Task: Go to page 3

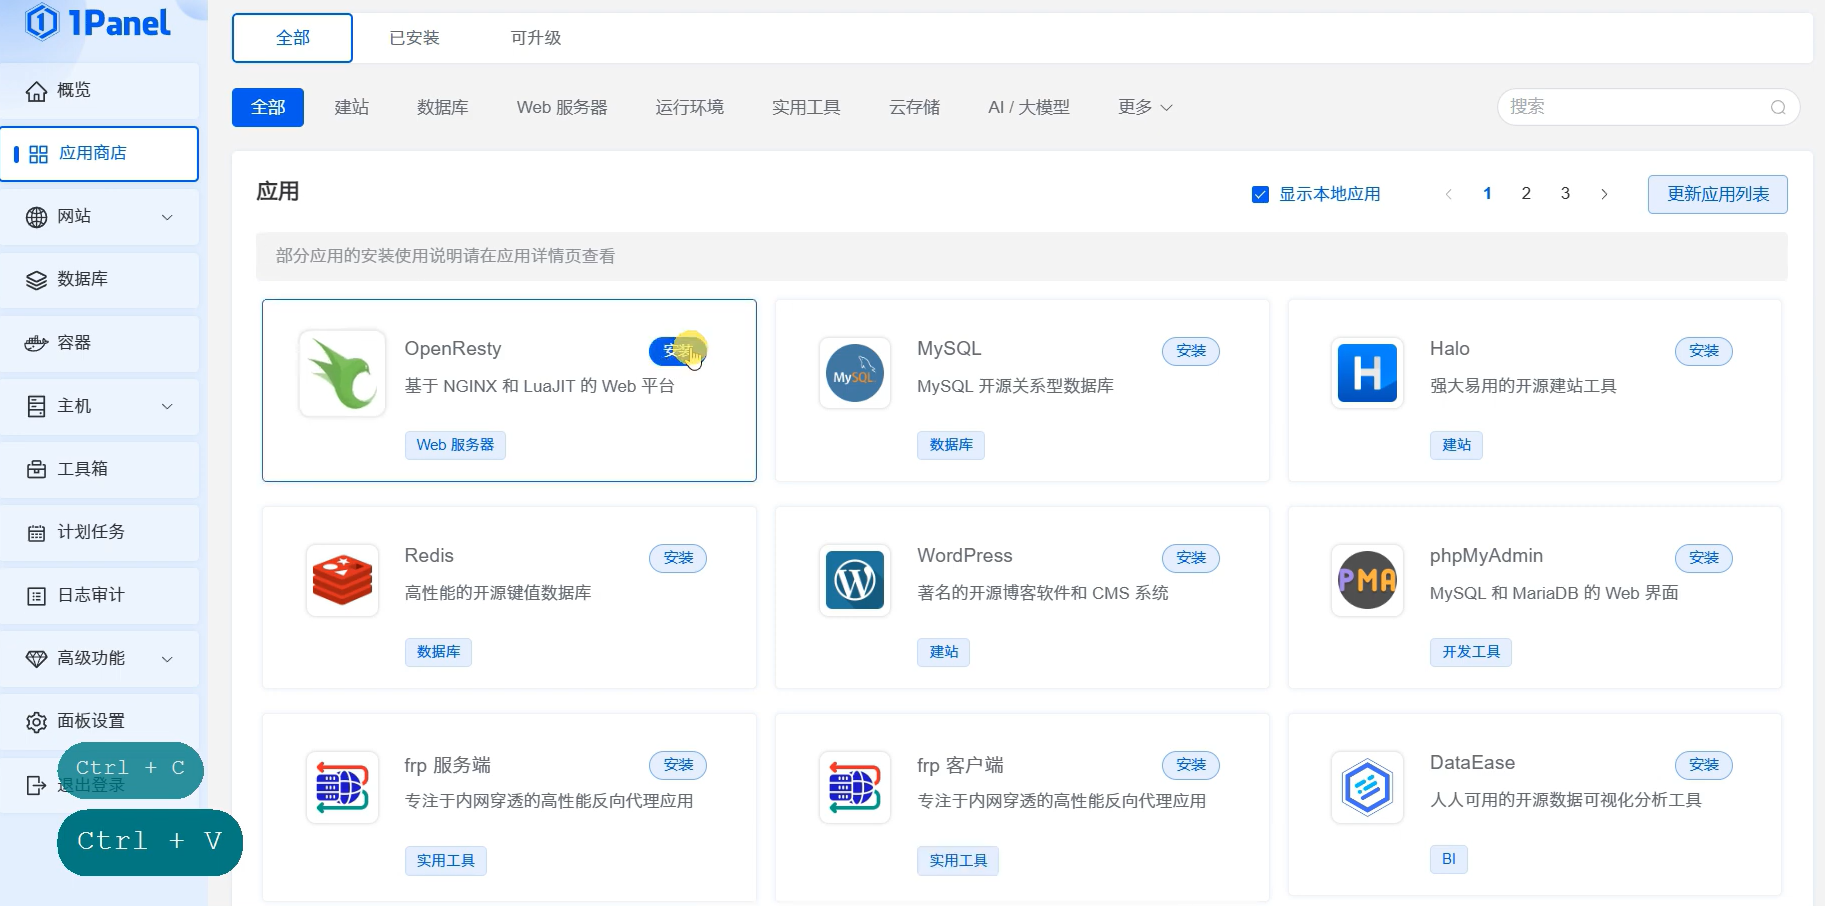Action: tap(1565, 194)
